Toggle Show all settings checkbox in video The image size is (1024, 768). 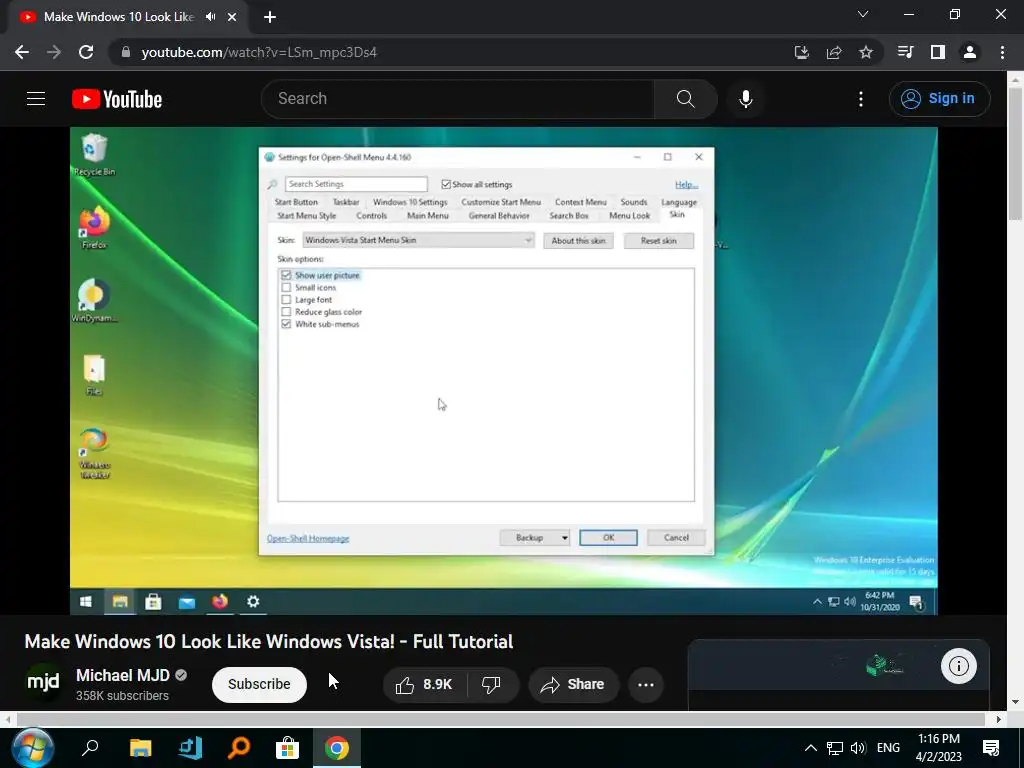(x=446, y=184)
